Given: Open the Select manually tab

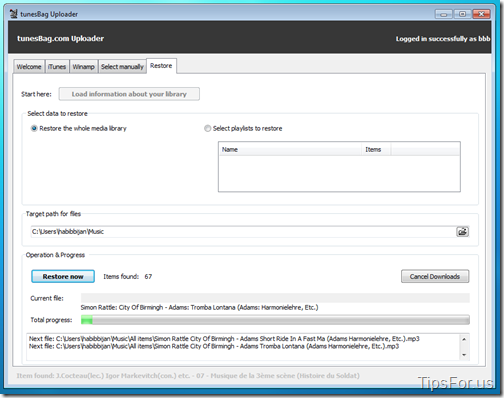Looking at the screenshot, I should (122, 67).
